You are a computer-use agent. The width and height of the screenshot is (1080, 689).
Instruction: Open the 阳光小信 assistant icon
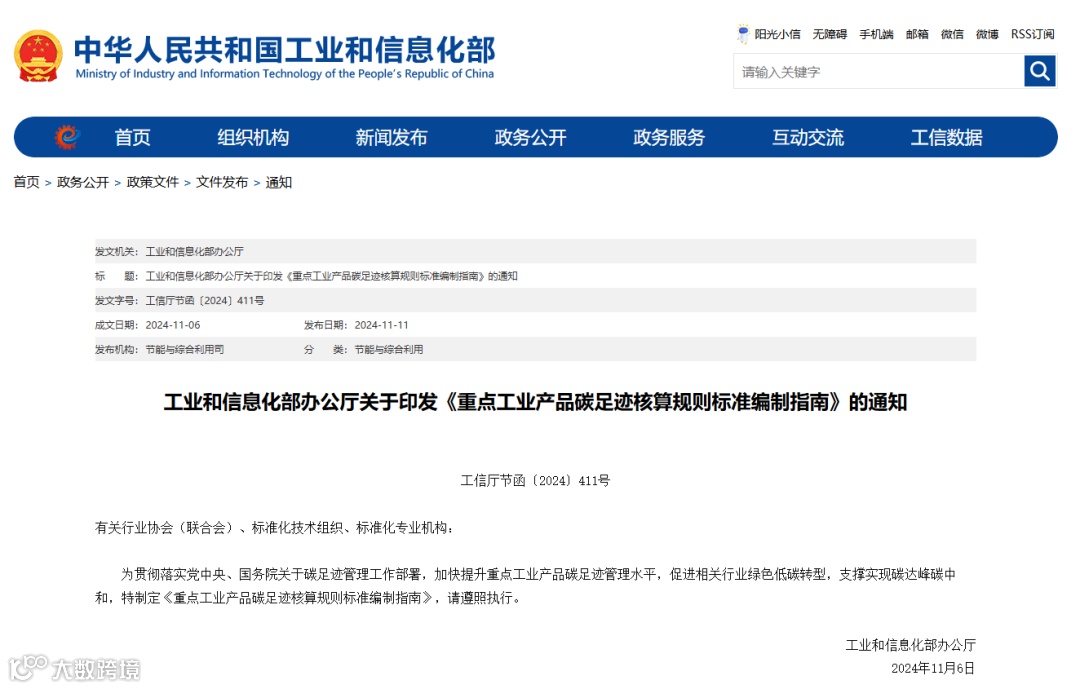(742, 34)
